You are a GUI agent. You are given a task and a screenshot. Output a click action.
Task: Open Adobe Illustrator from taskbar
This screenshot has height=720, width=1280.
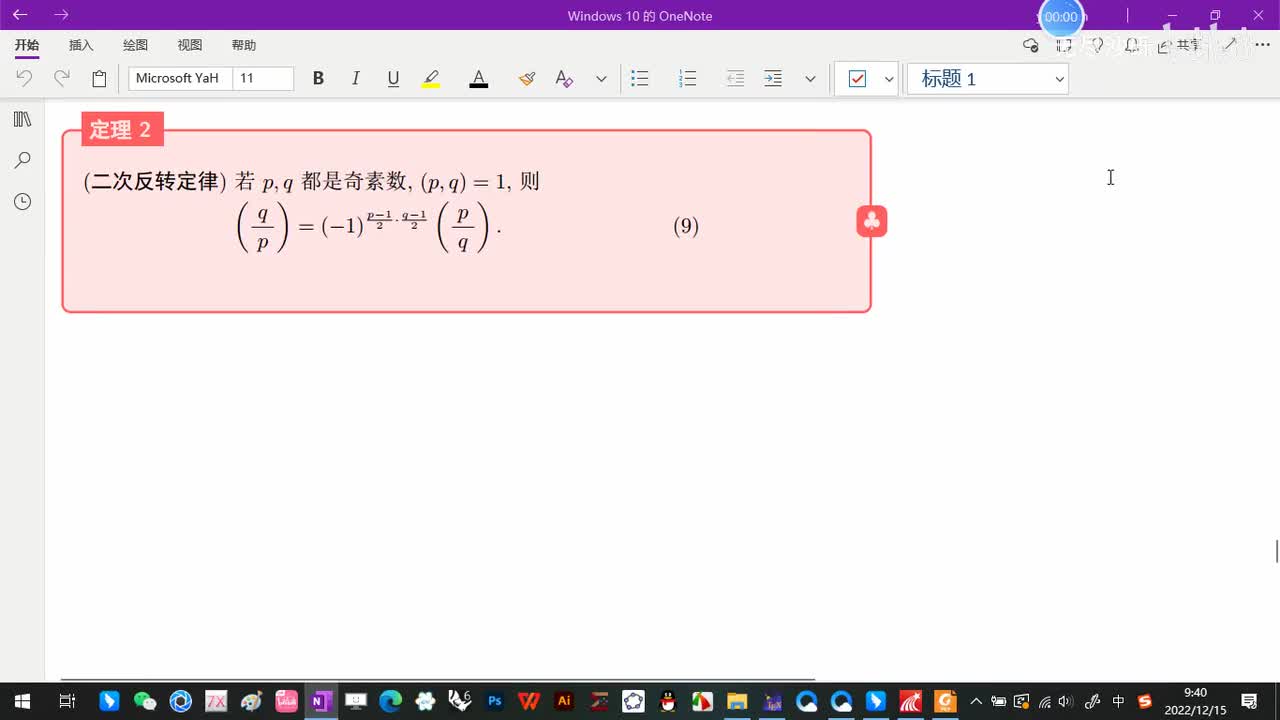564,701
